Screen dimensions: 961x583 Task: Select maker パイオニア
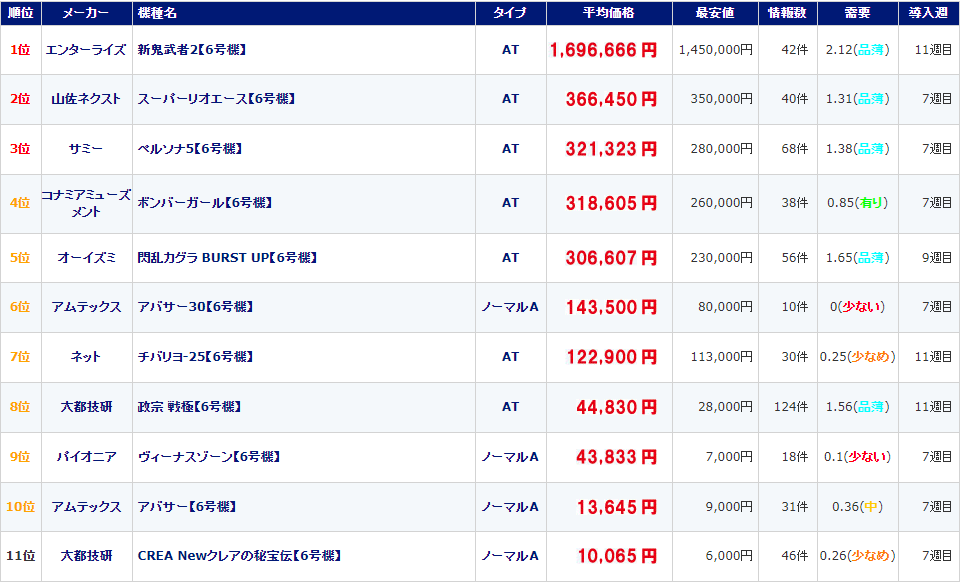pyautogui.click(x=86, y=457)
